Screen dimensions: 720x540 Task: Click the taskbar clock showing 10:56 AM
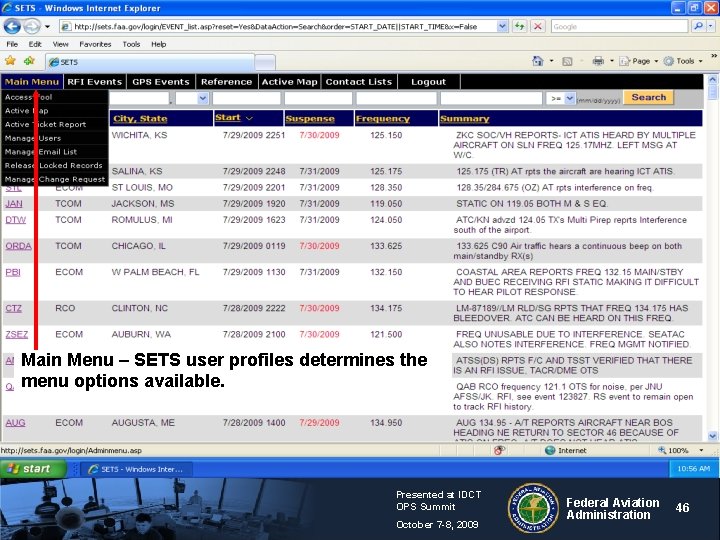click(693, 468)
